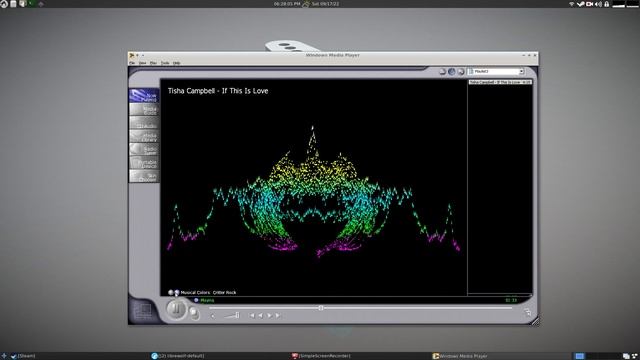Open Windows Media Player window icon menu
Image resolution: width=640 pixels, height=360 pixels.
click(x=131, y=55)
